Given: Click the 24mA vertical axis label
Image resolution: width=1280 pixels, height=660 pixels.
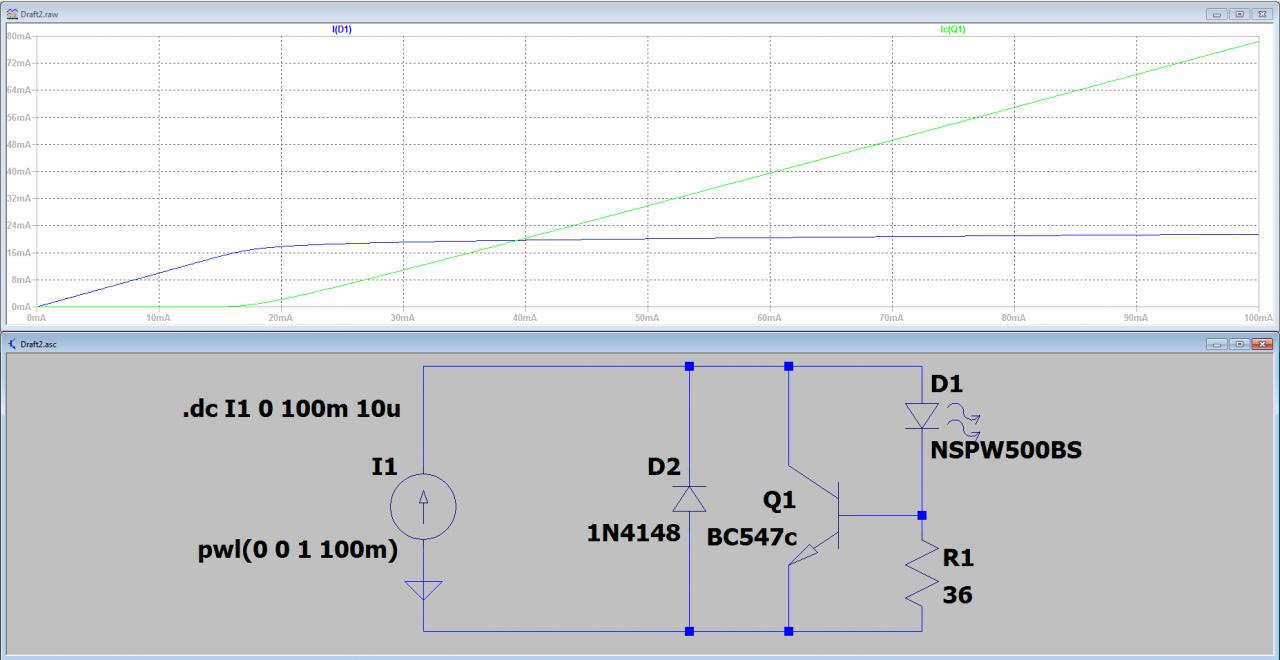Looking at the screenshot, I should (x=19, y=225).
